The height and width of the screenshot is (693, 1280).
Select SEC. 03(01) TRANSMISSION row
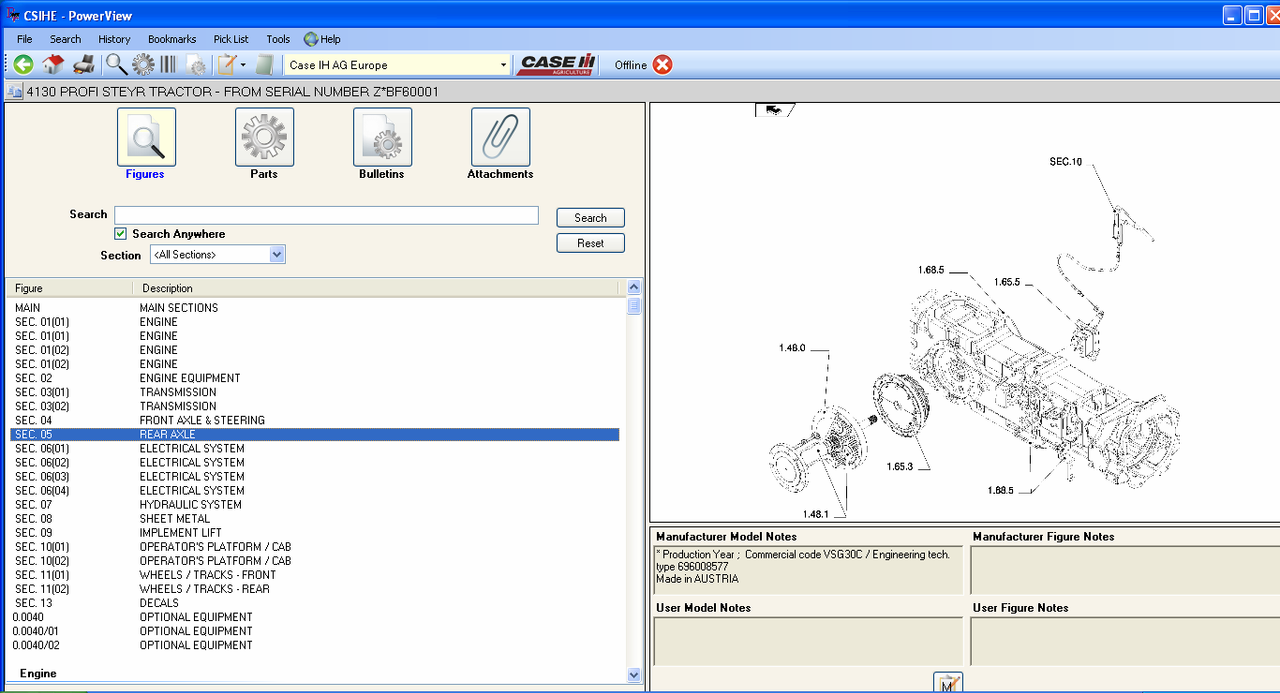pyautogui.click(x=315, y=392)
